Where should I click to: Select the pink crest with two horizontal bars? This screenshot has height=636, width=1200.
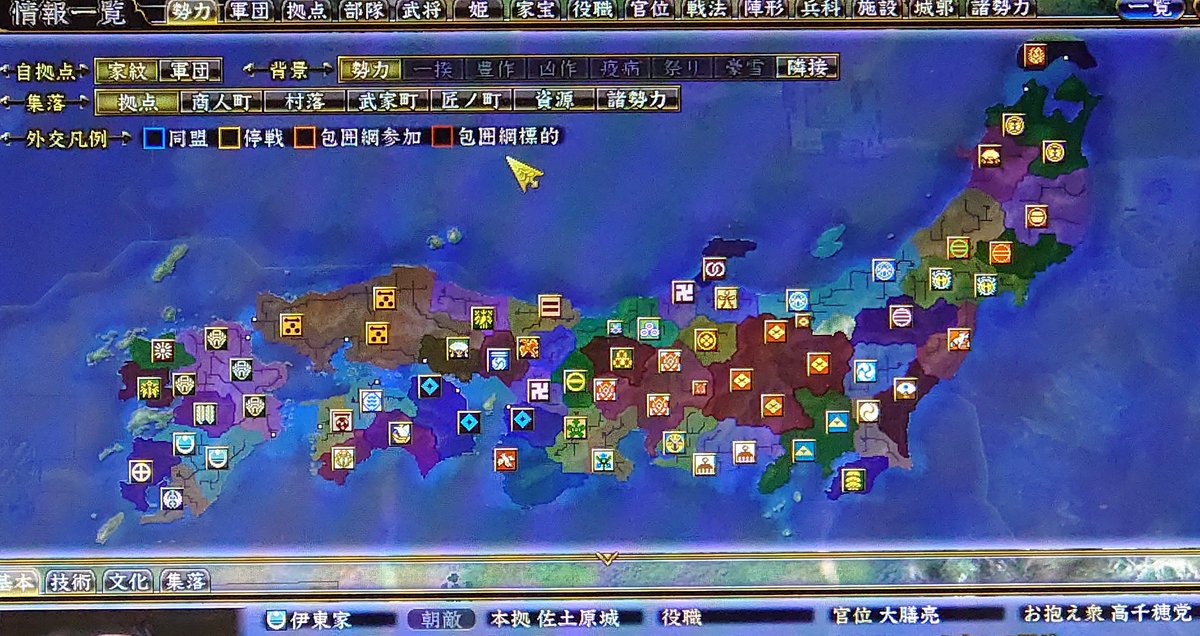coord(549,306)
